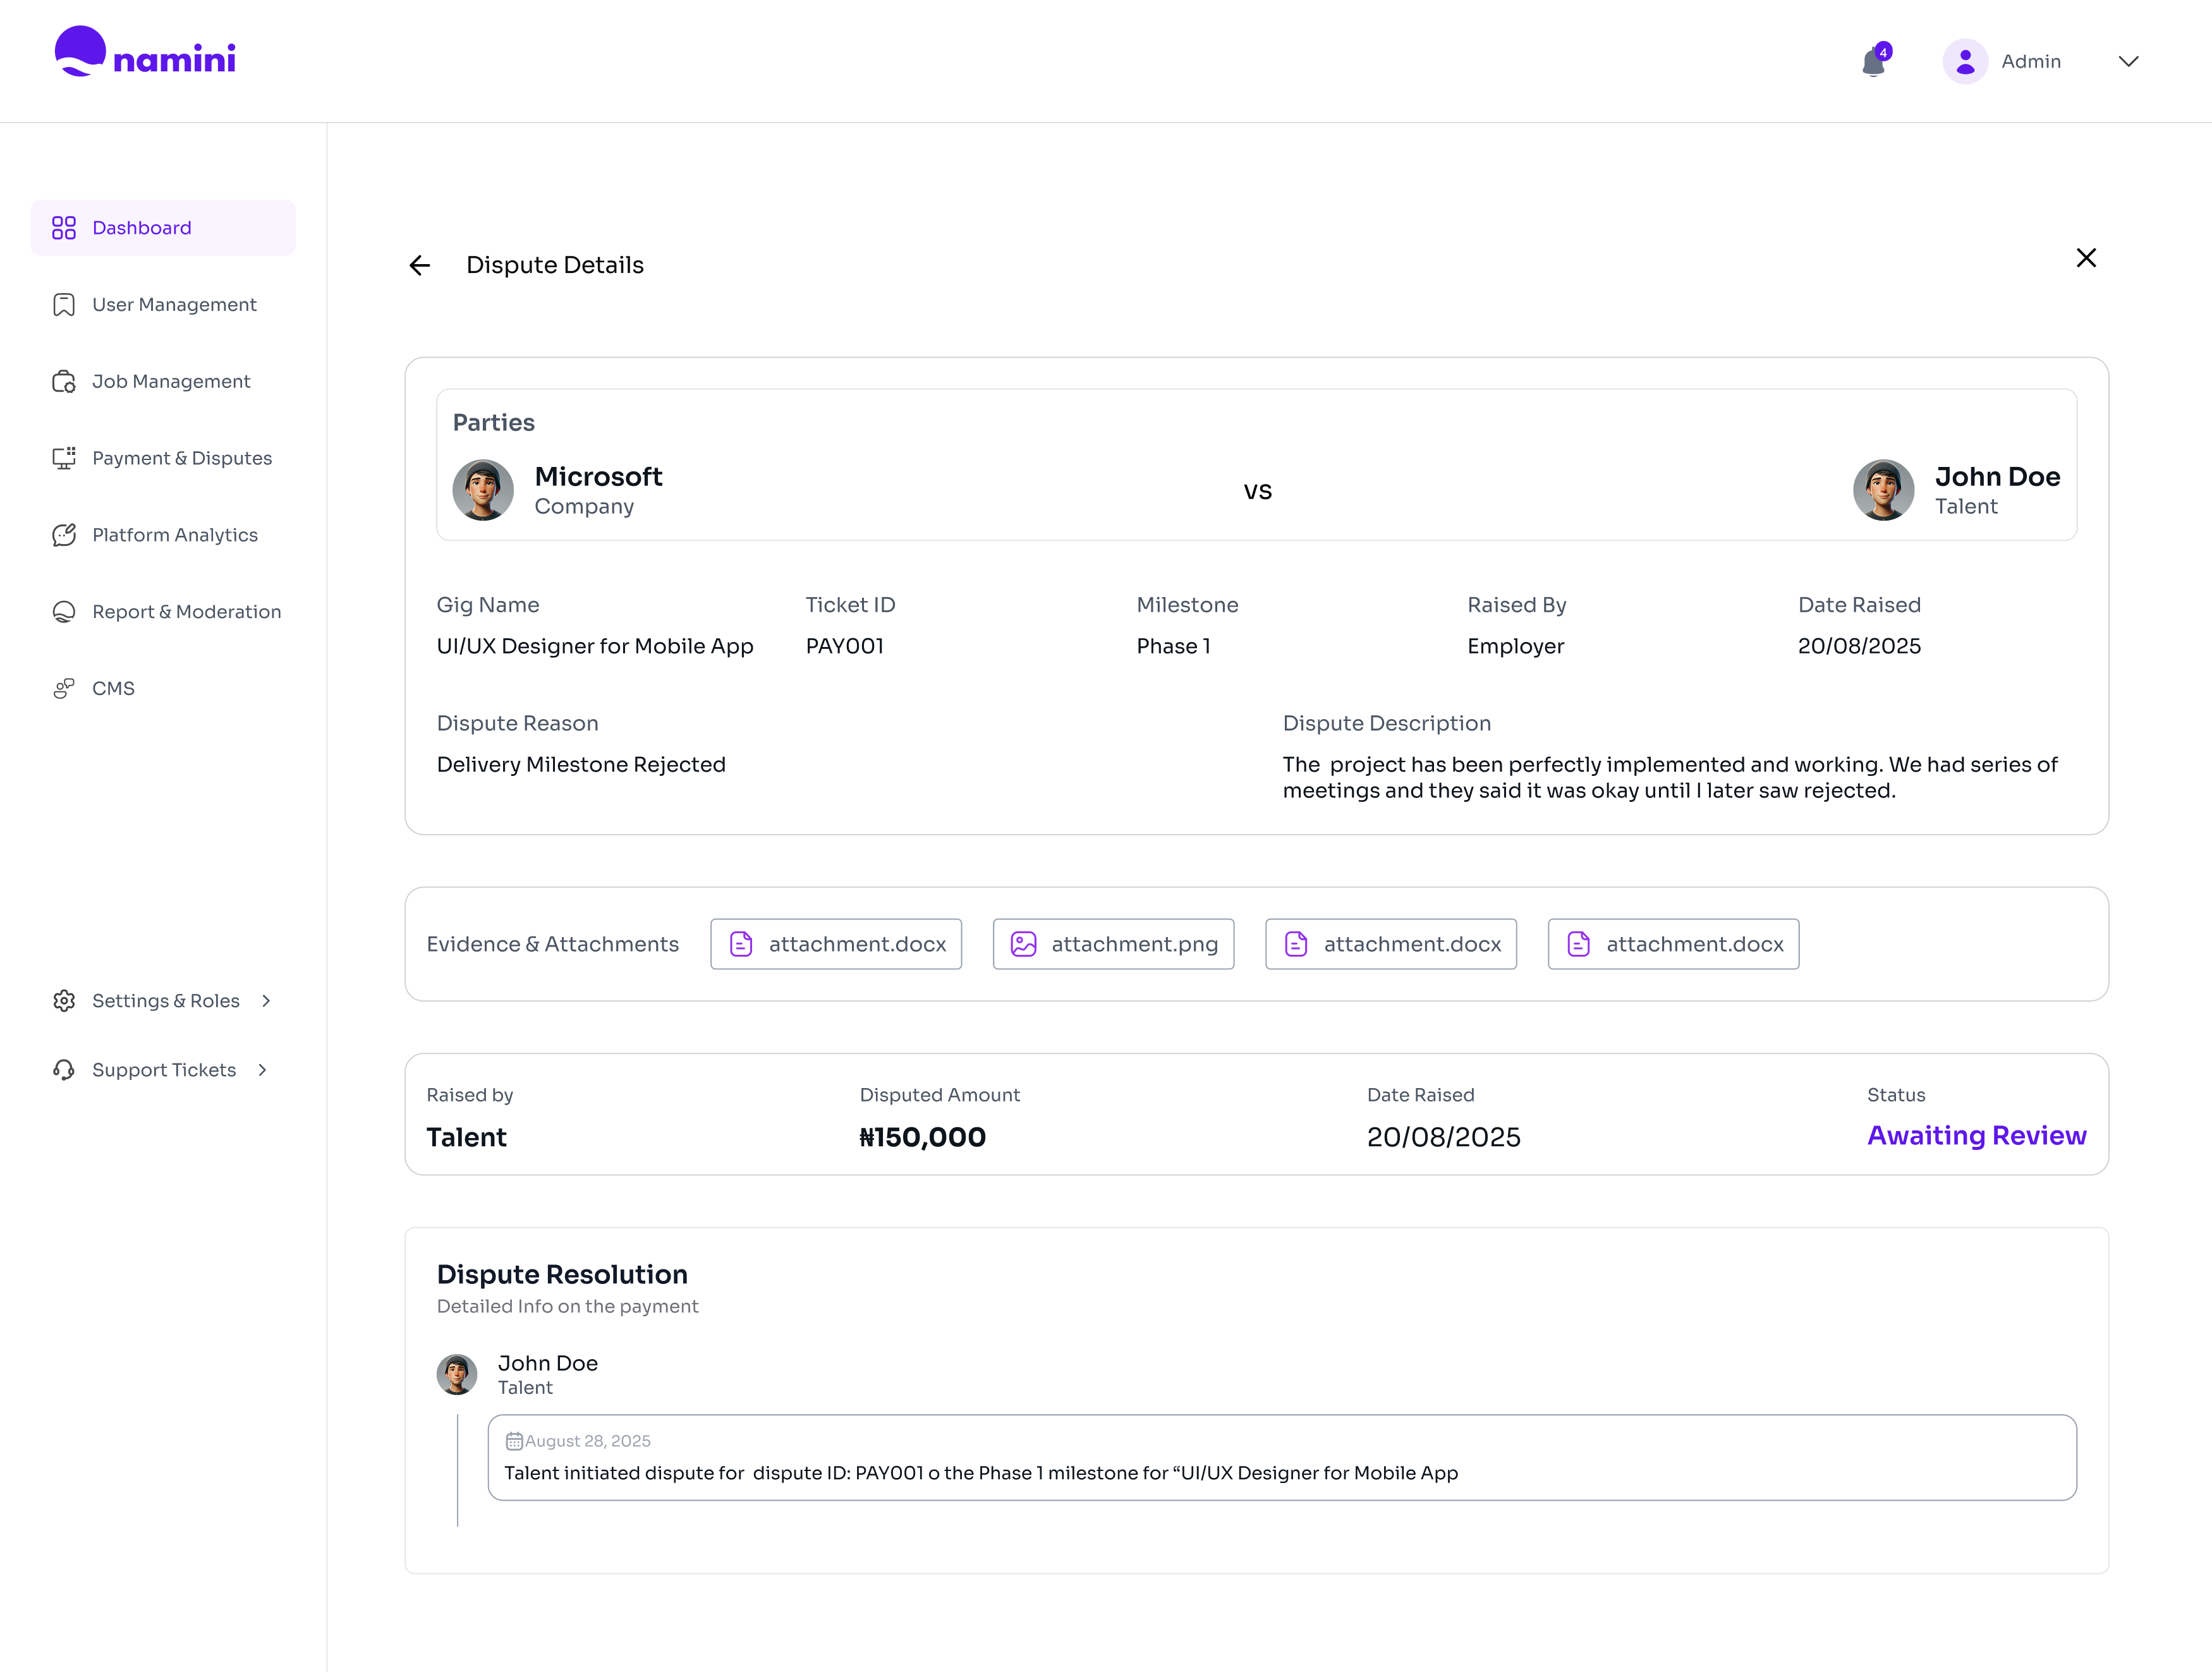This screenshot has height=1677, width=2212.
Task: Click the back arrow beside Dispute Details
Action: [x=420, y=265]
